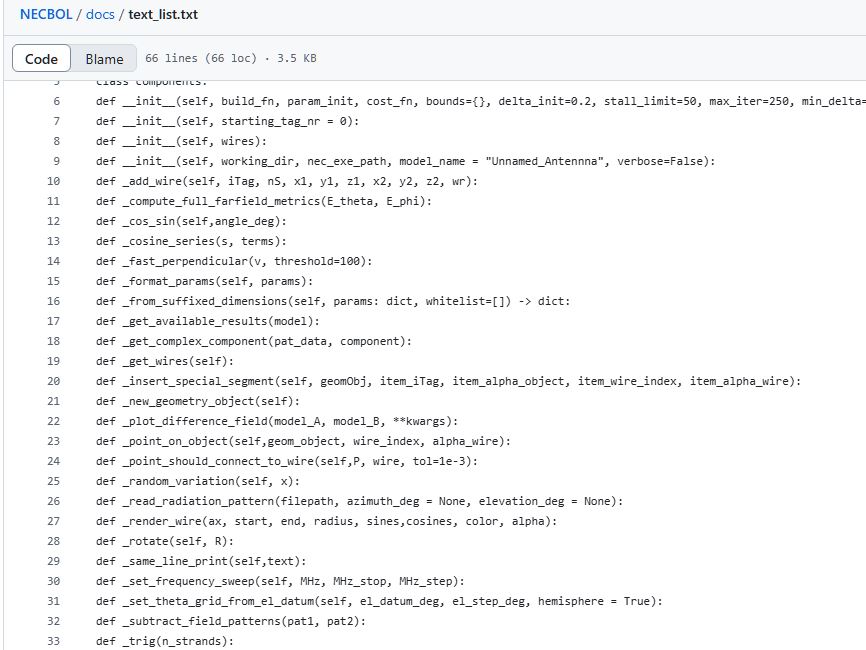The height and width of the screenshot is (650, 866).
Task: Select line number 7
Action: click(x=56, y=121)
